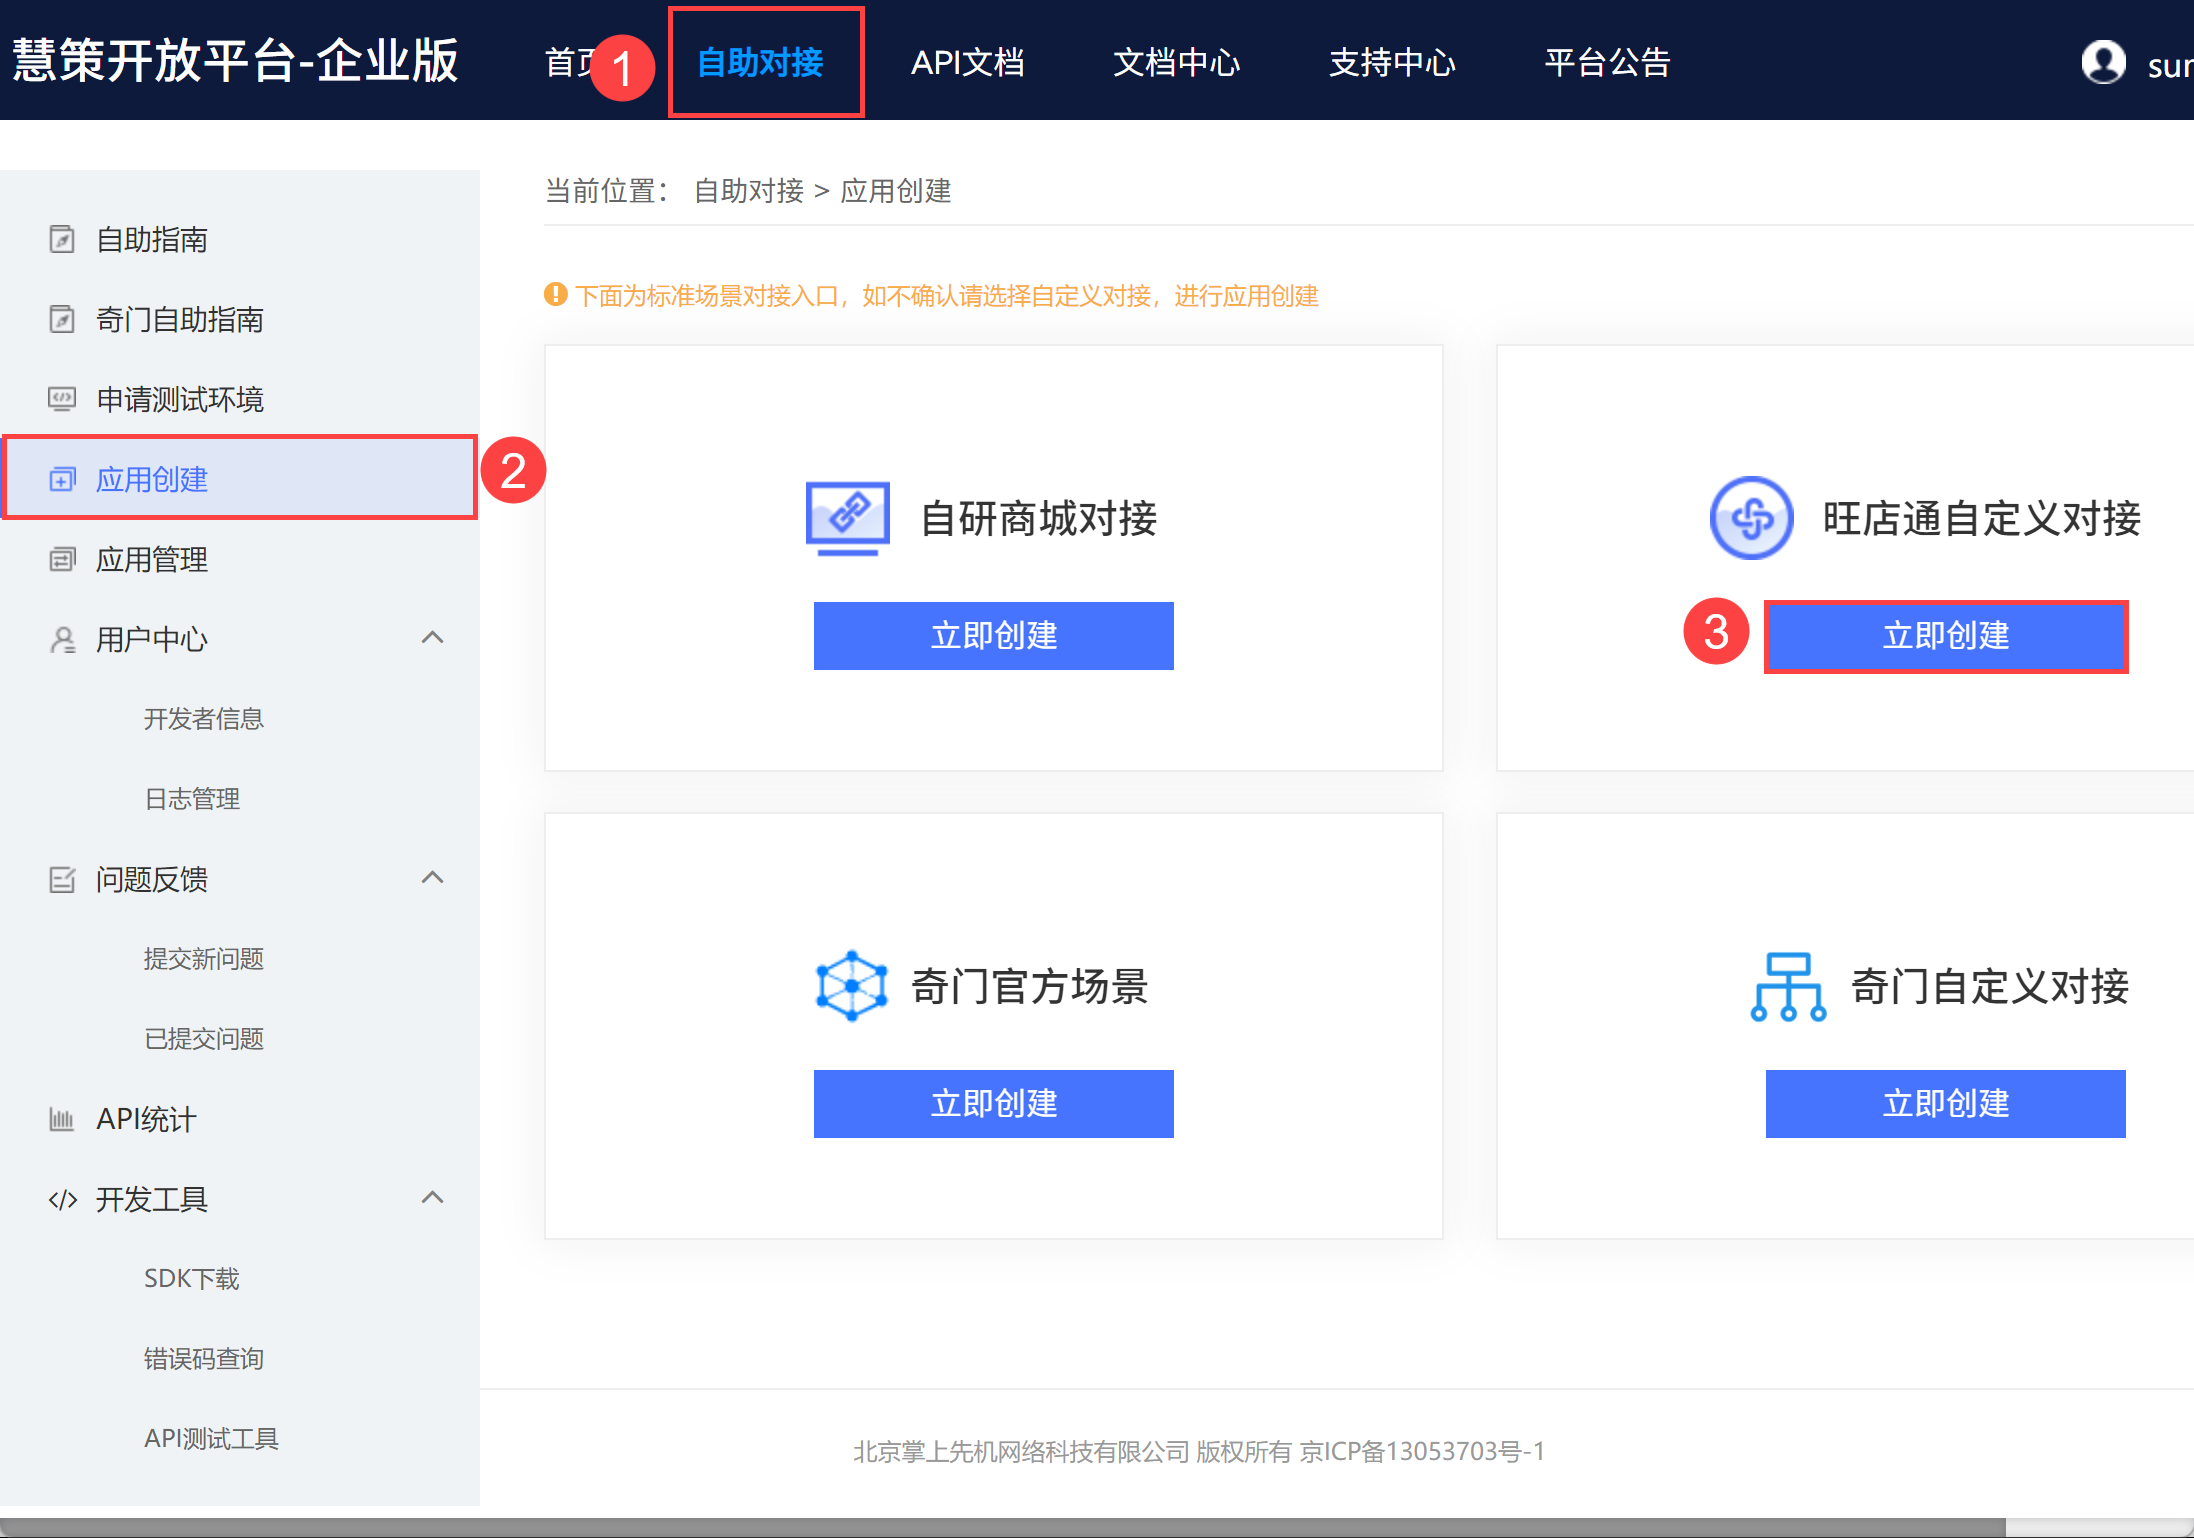Click the API统计 bar chart icon
This screenshot has height=1538, width=2194.
point(62,1119)
